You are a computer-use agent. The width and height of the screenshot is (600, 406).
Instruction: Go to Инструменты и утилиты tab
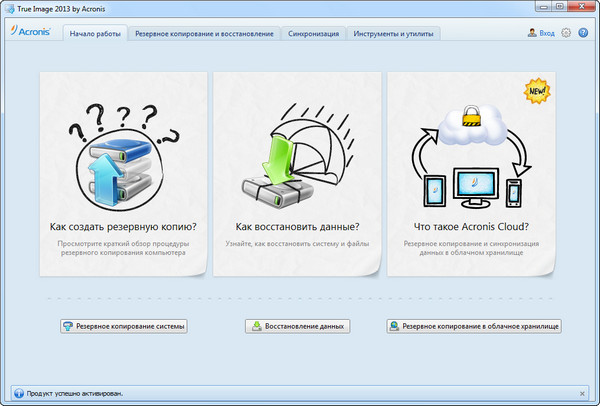[x=394, y=33]
